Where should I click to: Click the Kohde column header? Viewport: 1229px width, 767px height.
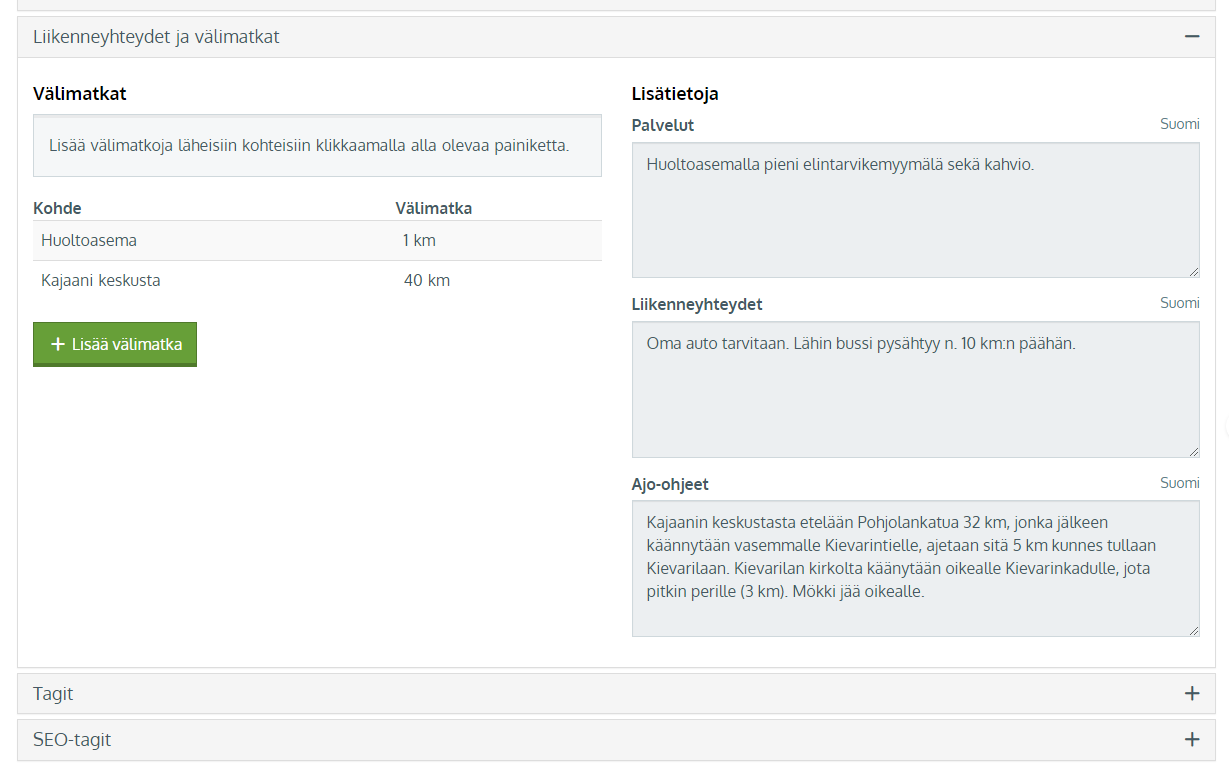(57, 208)
